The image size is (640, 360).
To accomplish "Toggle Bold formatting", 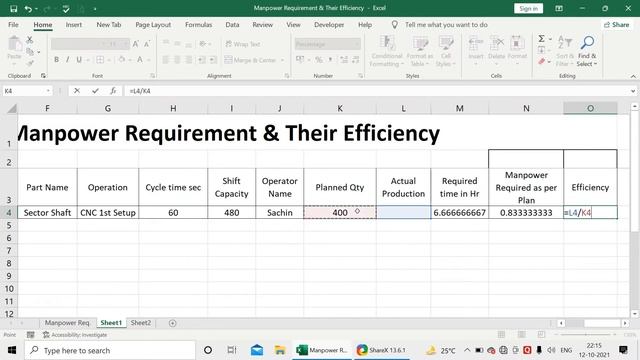I will 56,60.
